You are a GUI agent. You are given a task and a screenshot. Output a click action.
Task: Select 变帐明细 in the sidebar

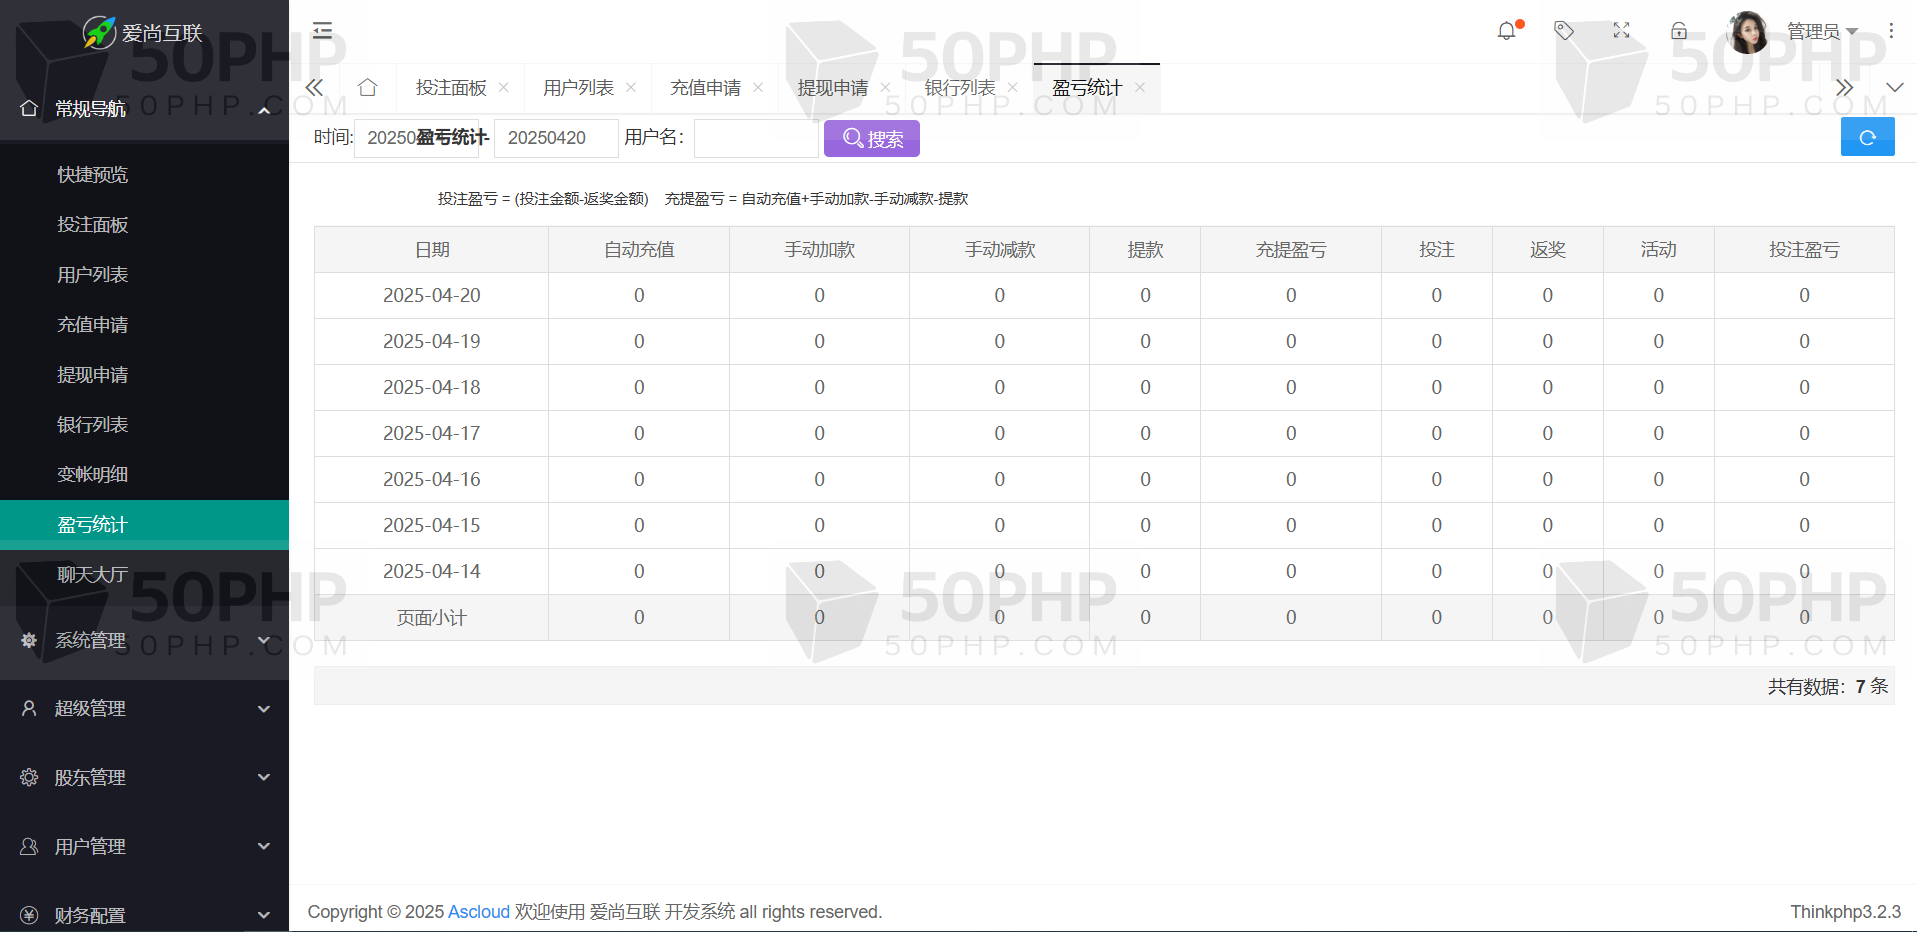pos(93,475)
